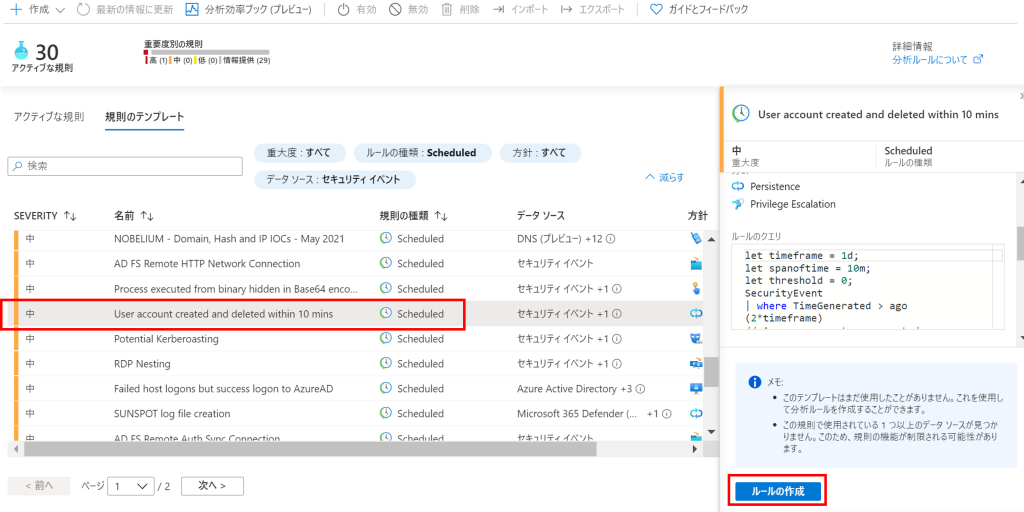Go to next page with 次へ

[212, 486]
